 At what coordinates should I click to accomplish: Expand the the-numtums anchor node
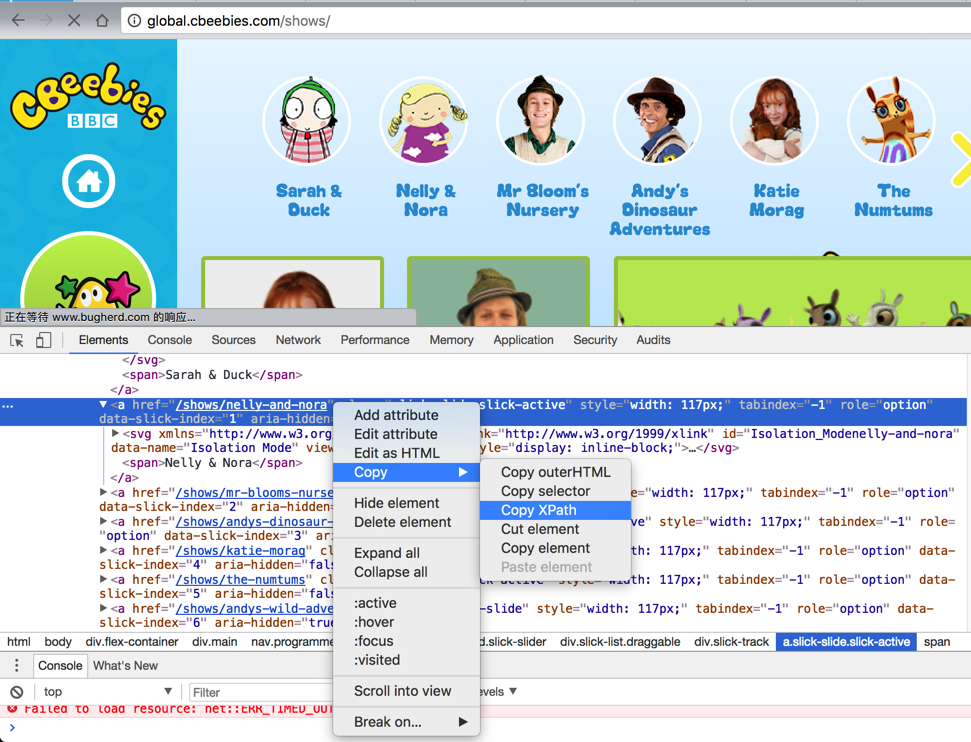[103, 580]
